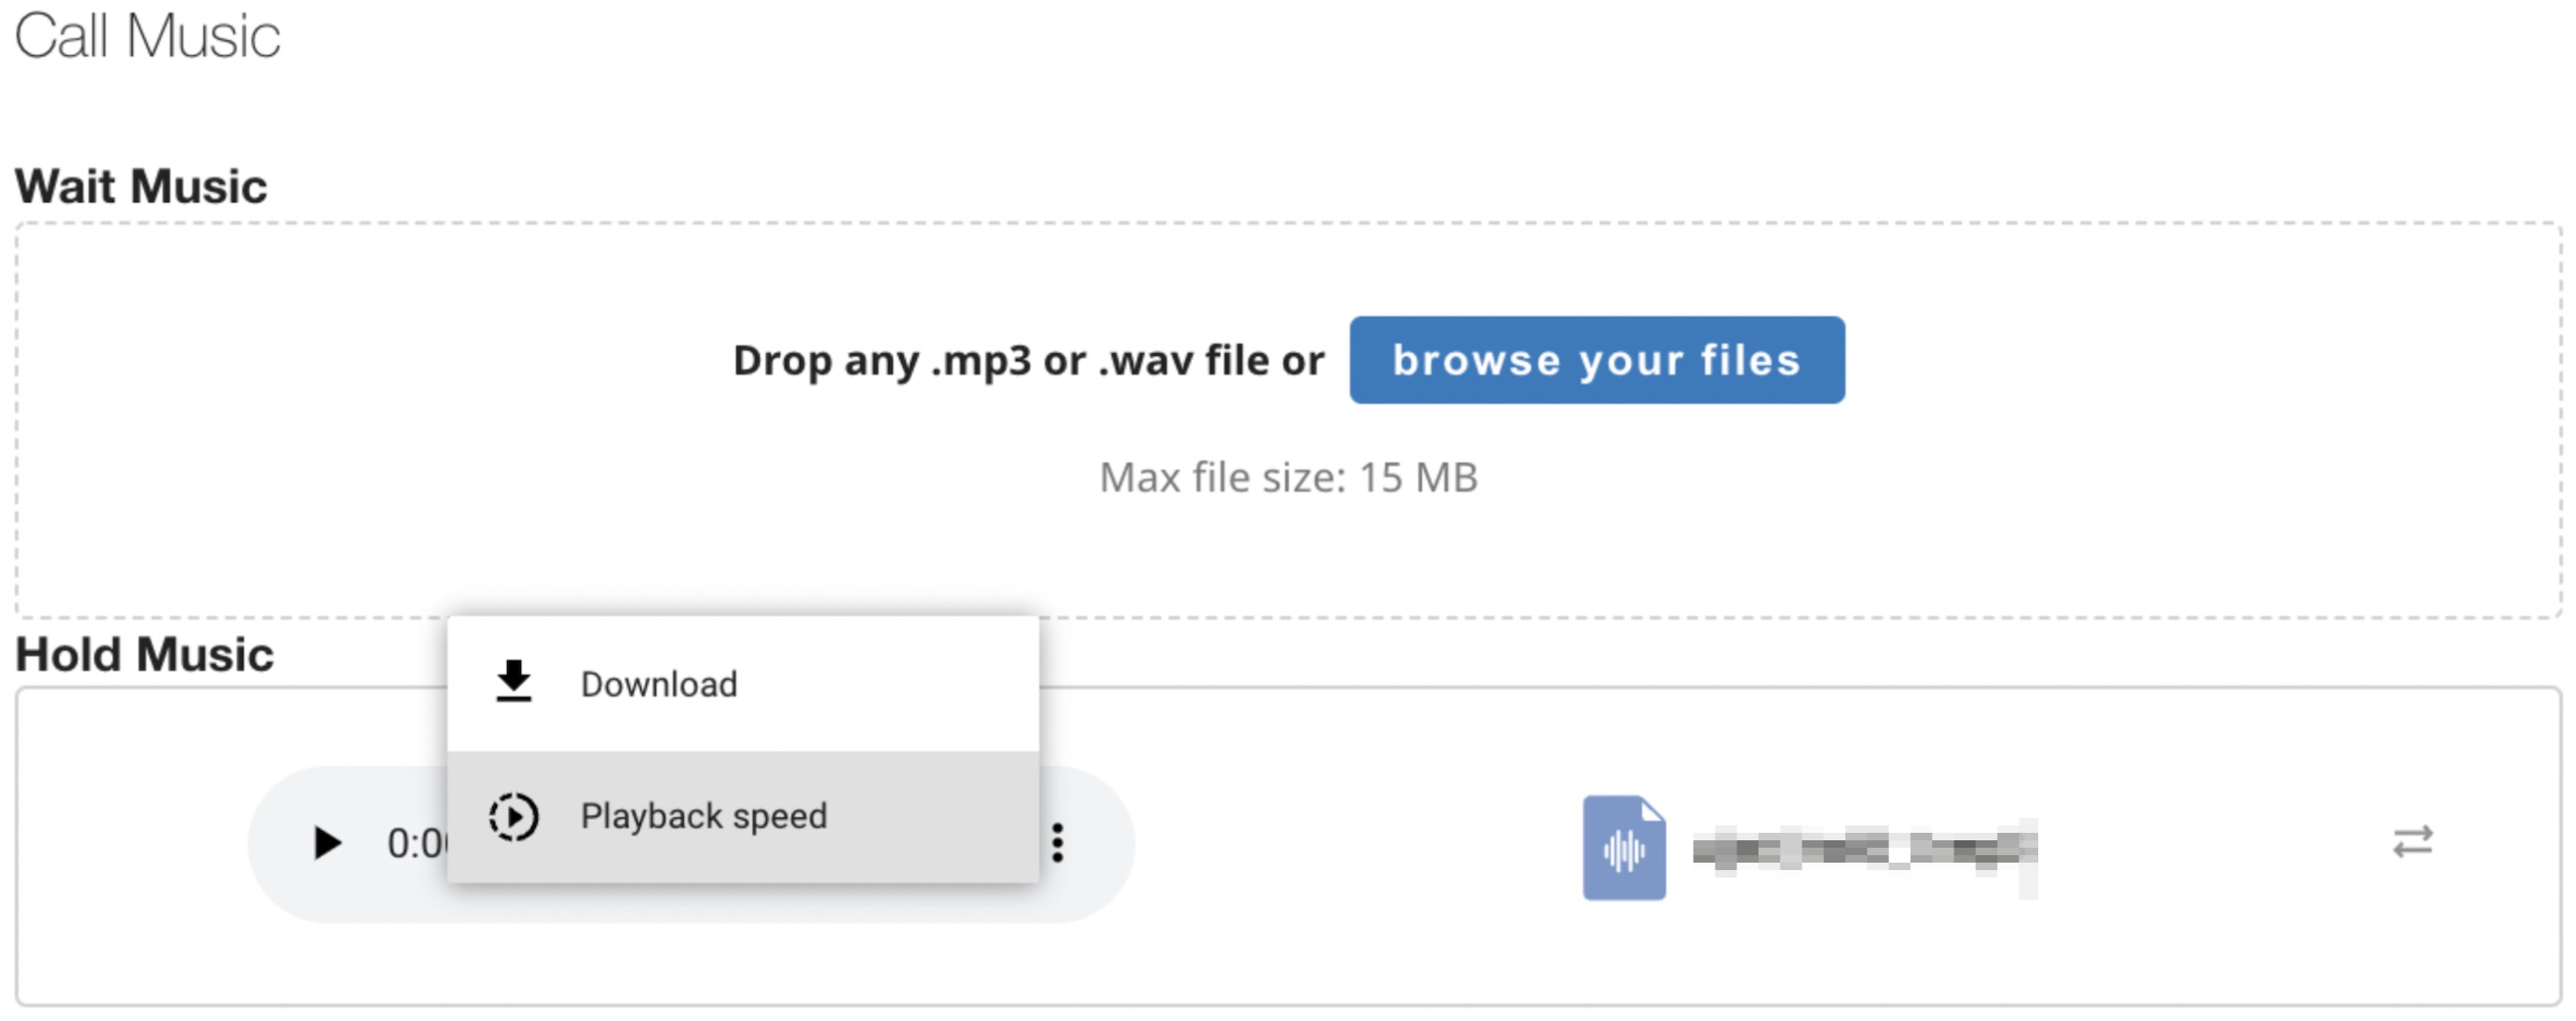Click the replace file arrows icon
Image resolution: width=2576 pixels, height=1021 pixels.
[x=2411, y=842]
